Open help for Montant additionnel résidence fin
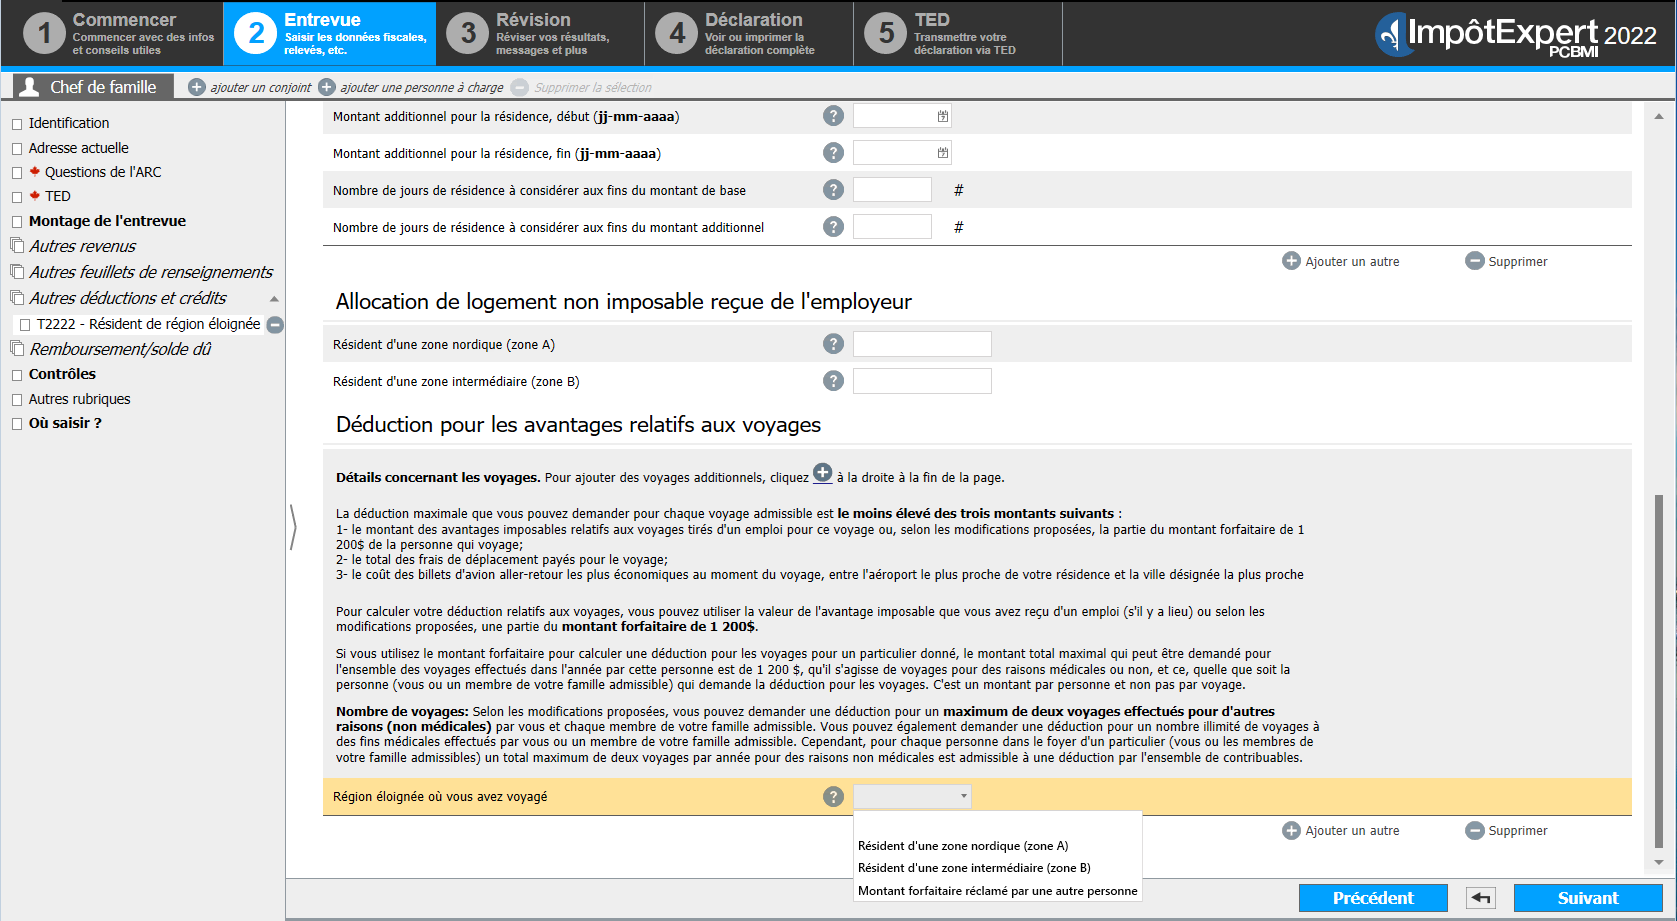 [x=833, y=153]
